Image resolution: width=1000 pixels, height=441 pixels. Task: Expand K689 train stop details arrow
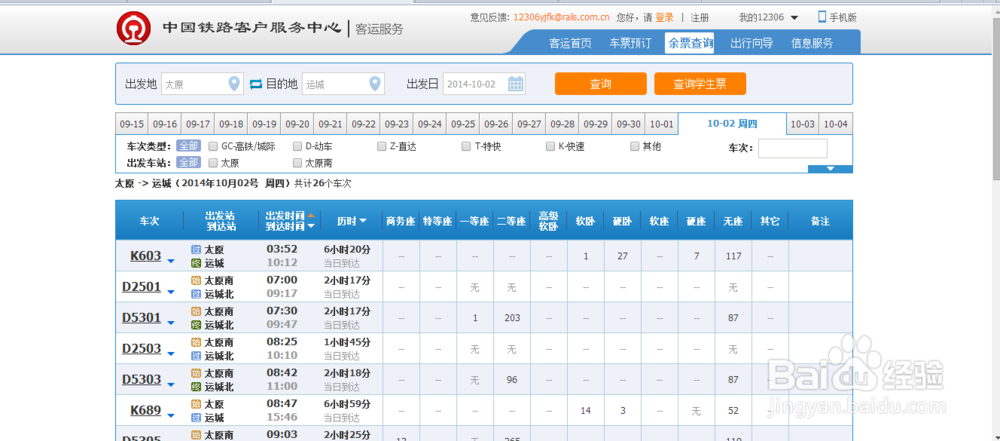[x=170, y=415]
